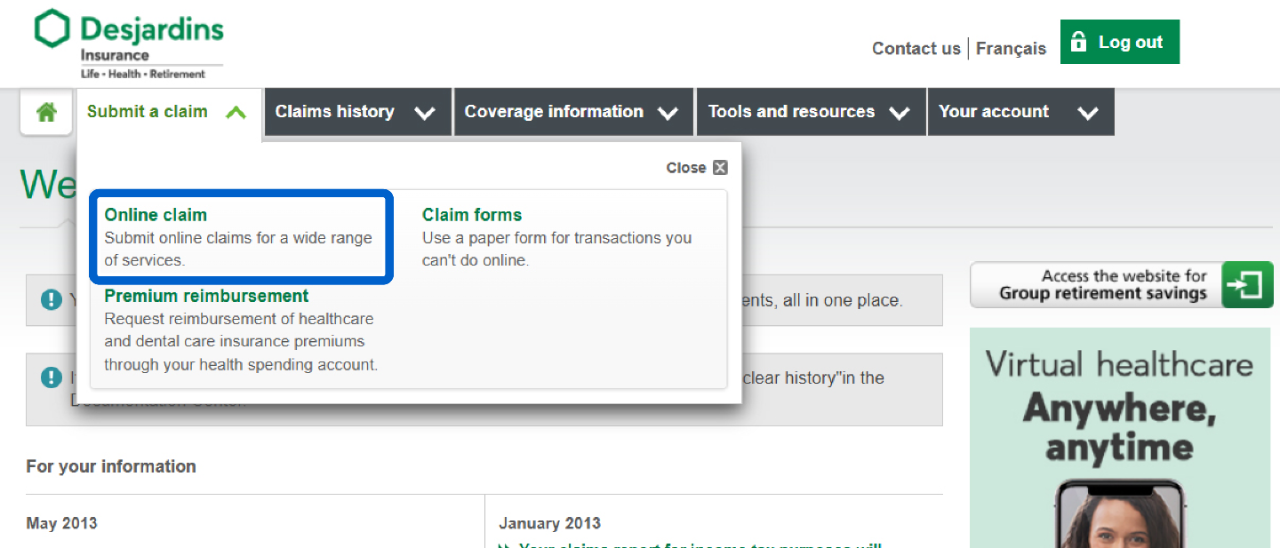Open the Online claim menu option
1280x548 pixels.
coord(156,215)
